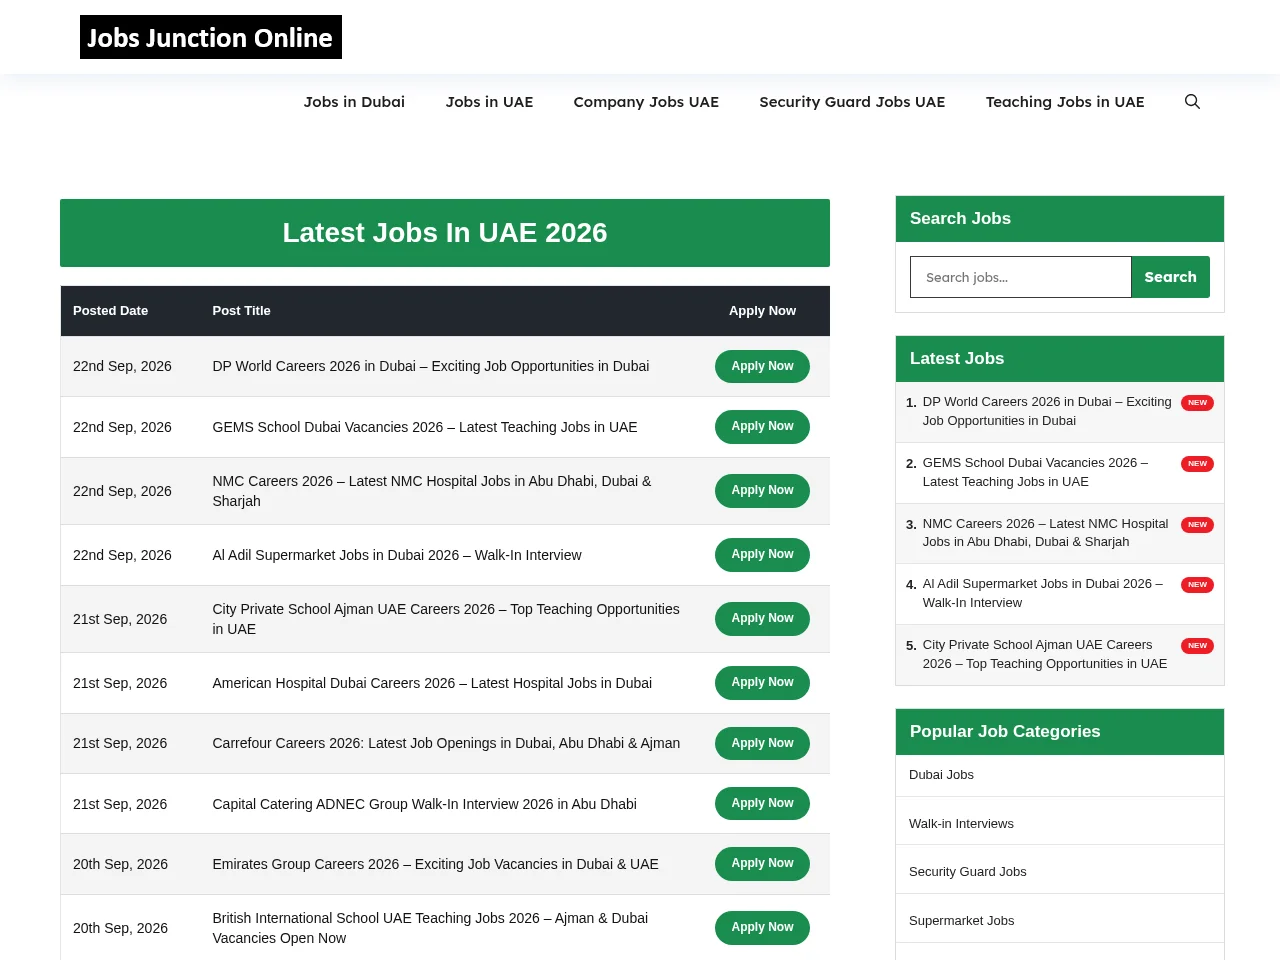The height and width of the screenshot is (960, 1280).
Task: Click NEW badge beside City Private School Ajman
Action: click(1197, 646)
